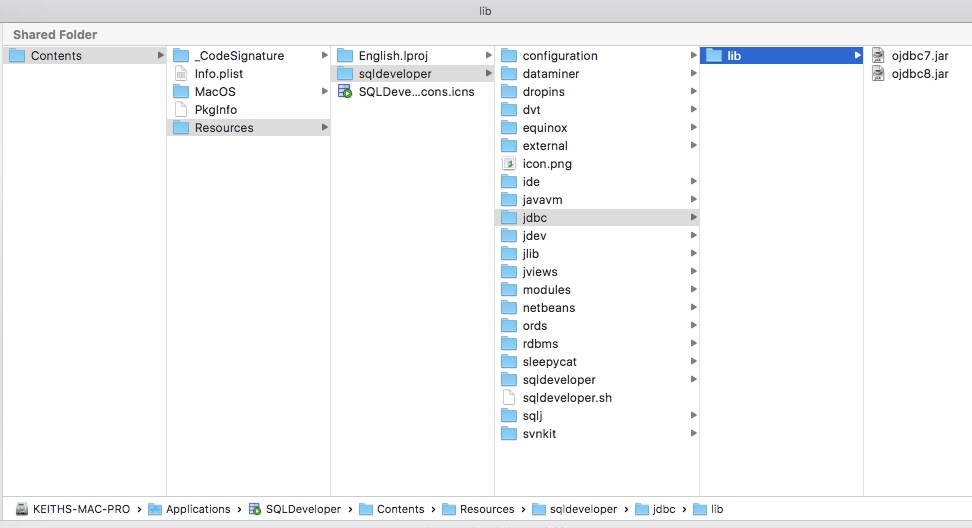Expand the Resources folder arrow
The width and height of the screenshot is (972, 528).
point(324,127)
